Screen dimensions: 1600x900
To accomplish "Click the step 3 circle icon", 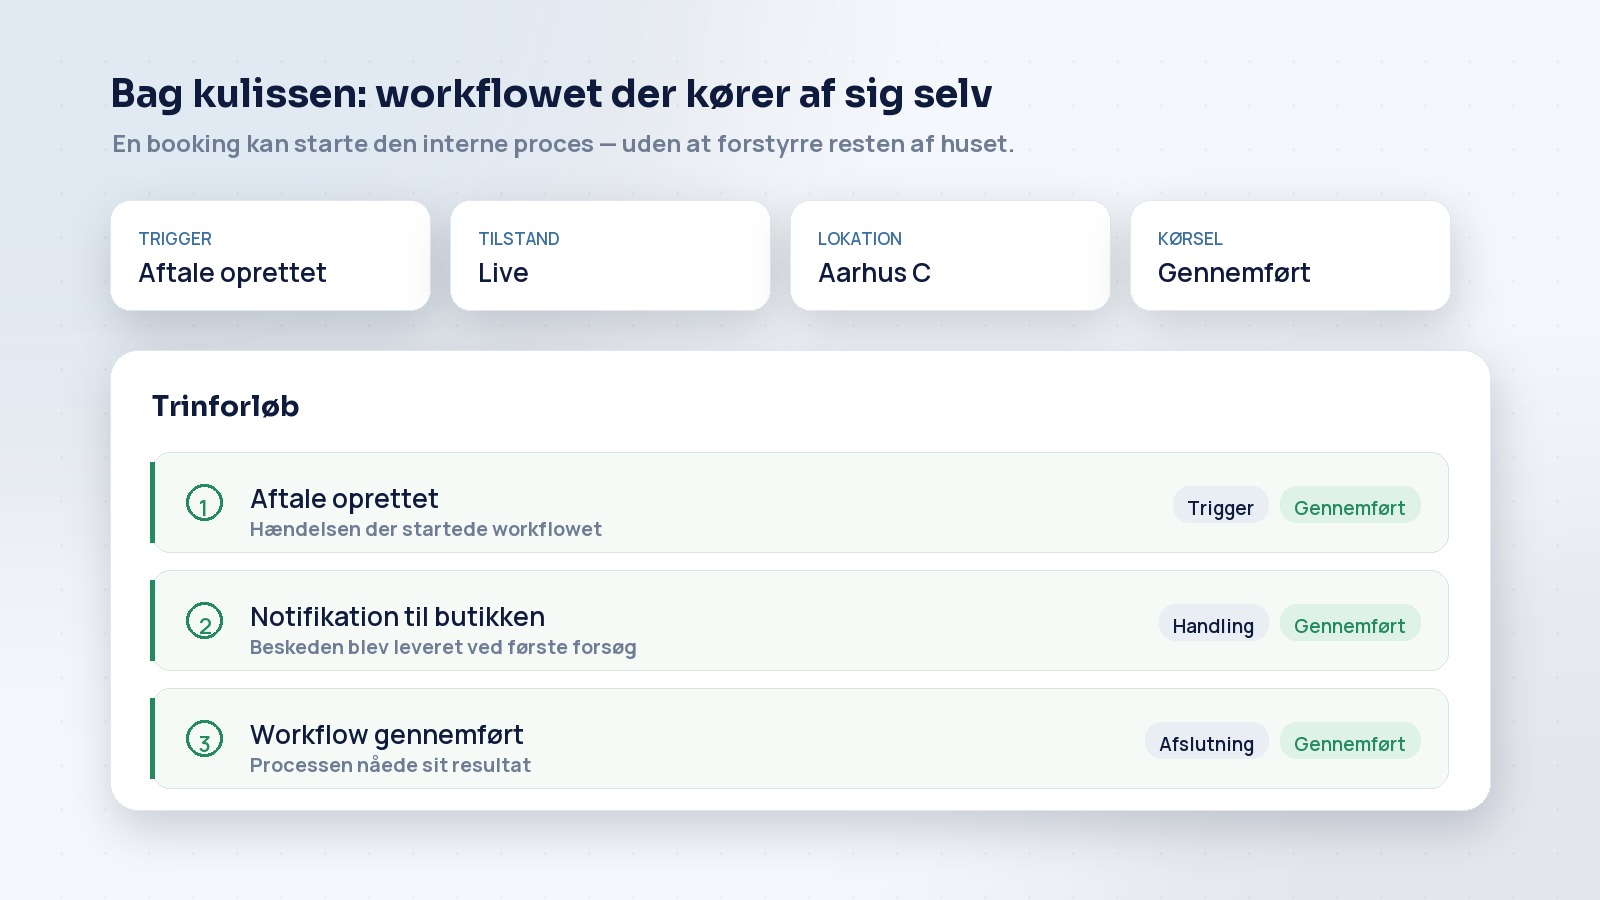I will coord(204,739).
